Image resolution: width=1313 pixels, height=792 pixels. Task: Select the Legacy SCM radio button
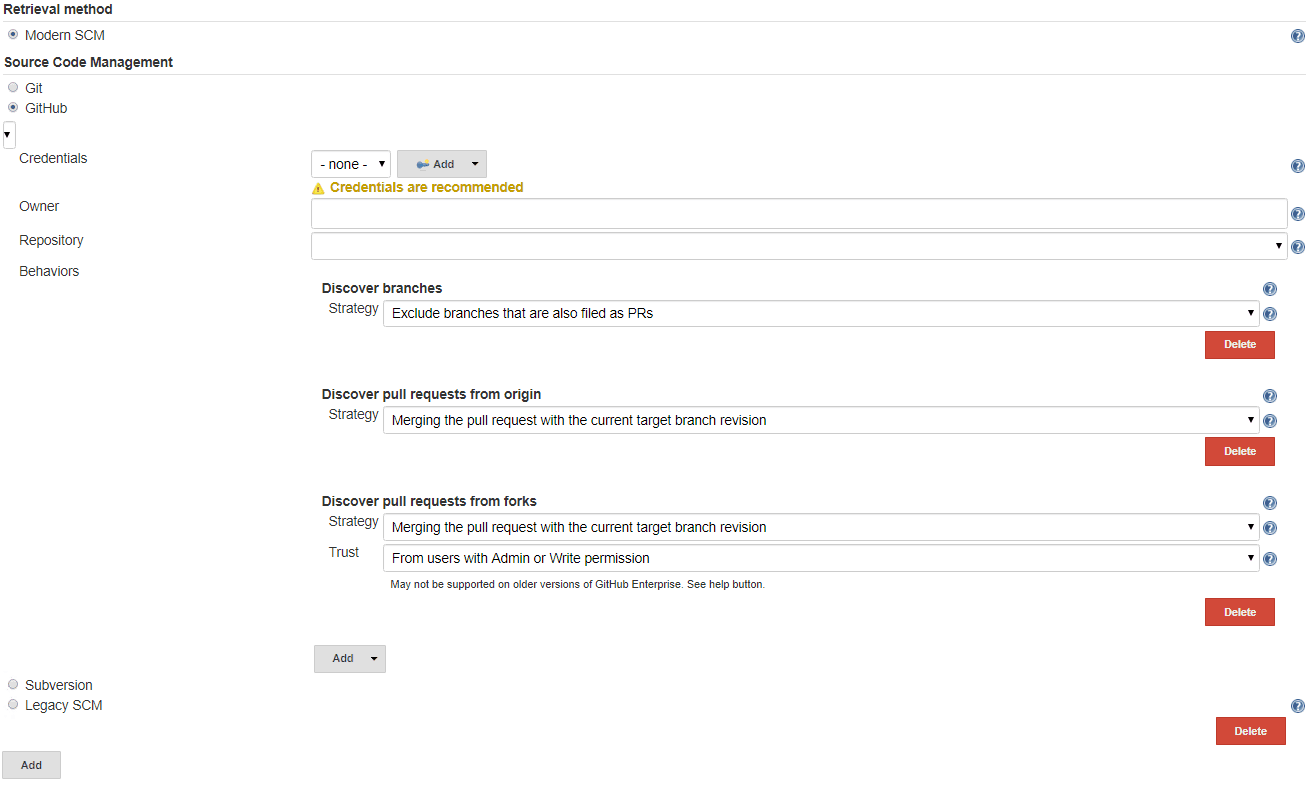pyautogui.click(x=13, y=705)
